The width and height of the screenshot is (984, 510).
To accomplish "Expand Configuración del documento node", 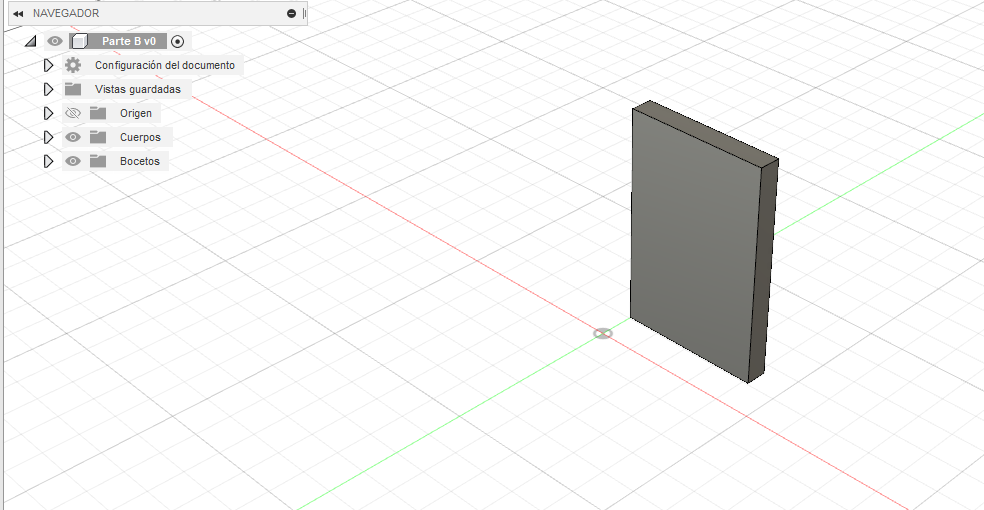I will pyautogui.click(x=48, y=65).
